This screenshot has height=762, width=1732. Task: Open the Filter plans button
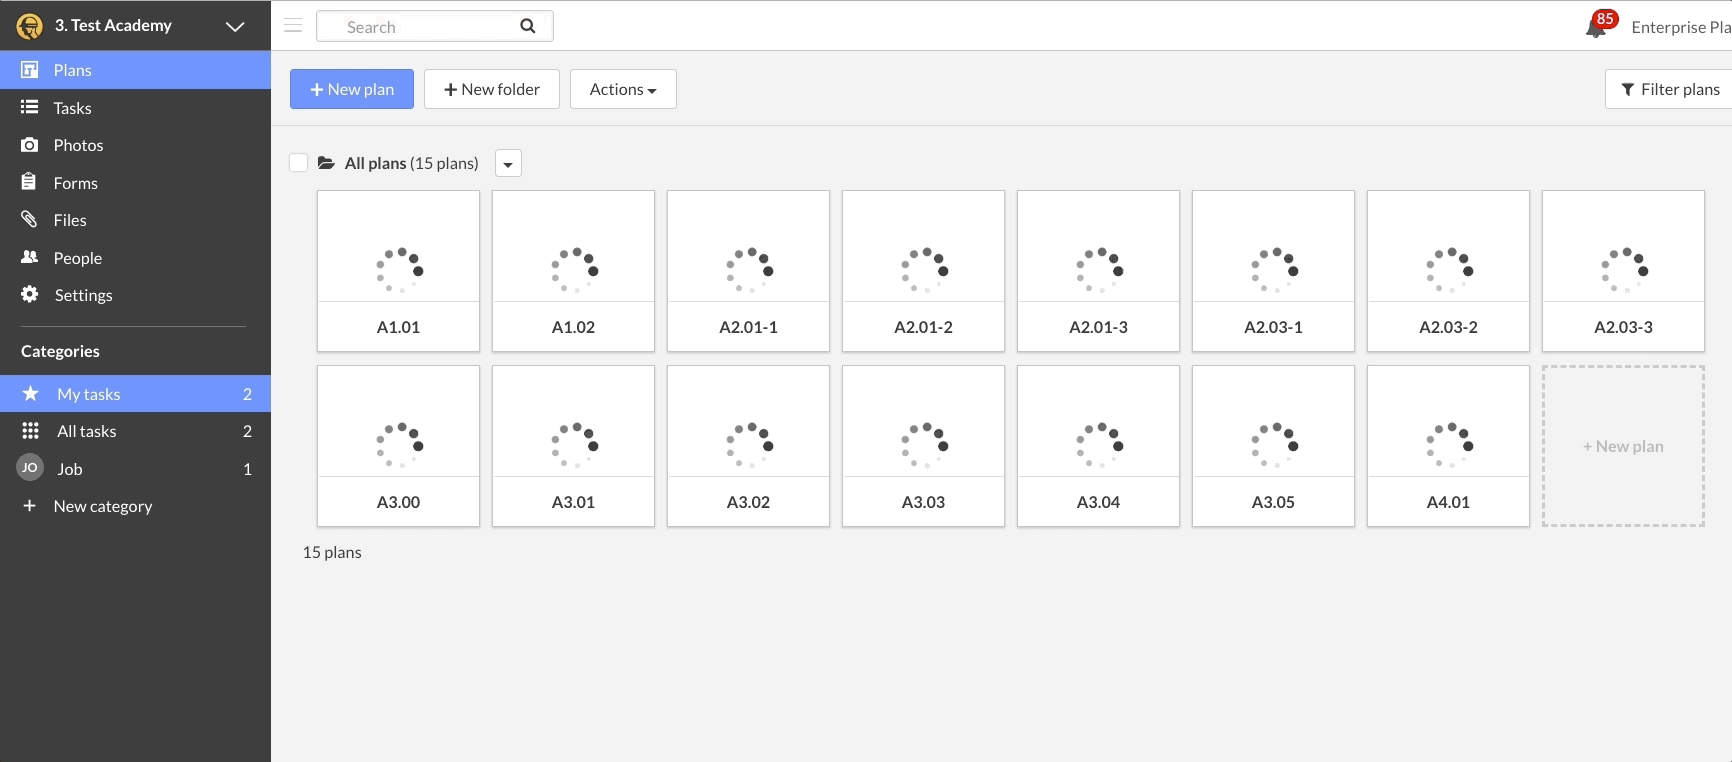pos(1669,89)
